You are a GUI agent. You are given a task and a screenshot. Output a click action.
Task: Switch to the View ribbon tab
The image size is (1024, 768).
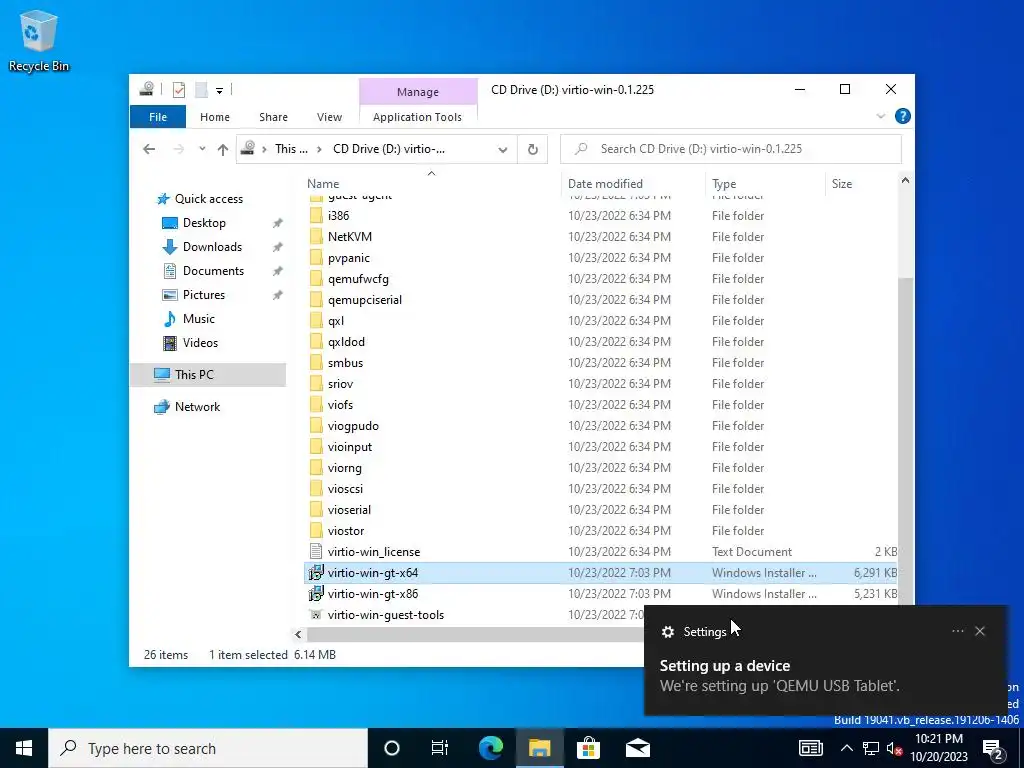click(x=329, y=117)
